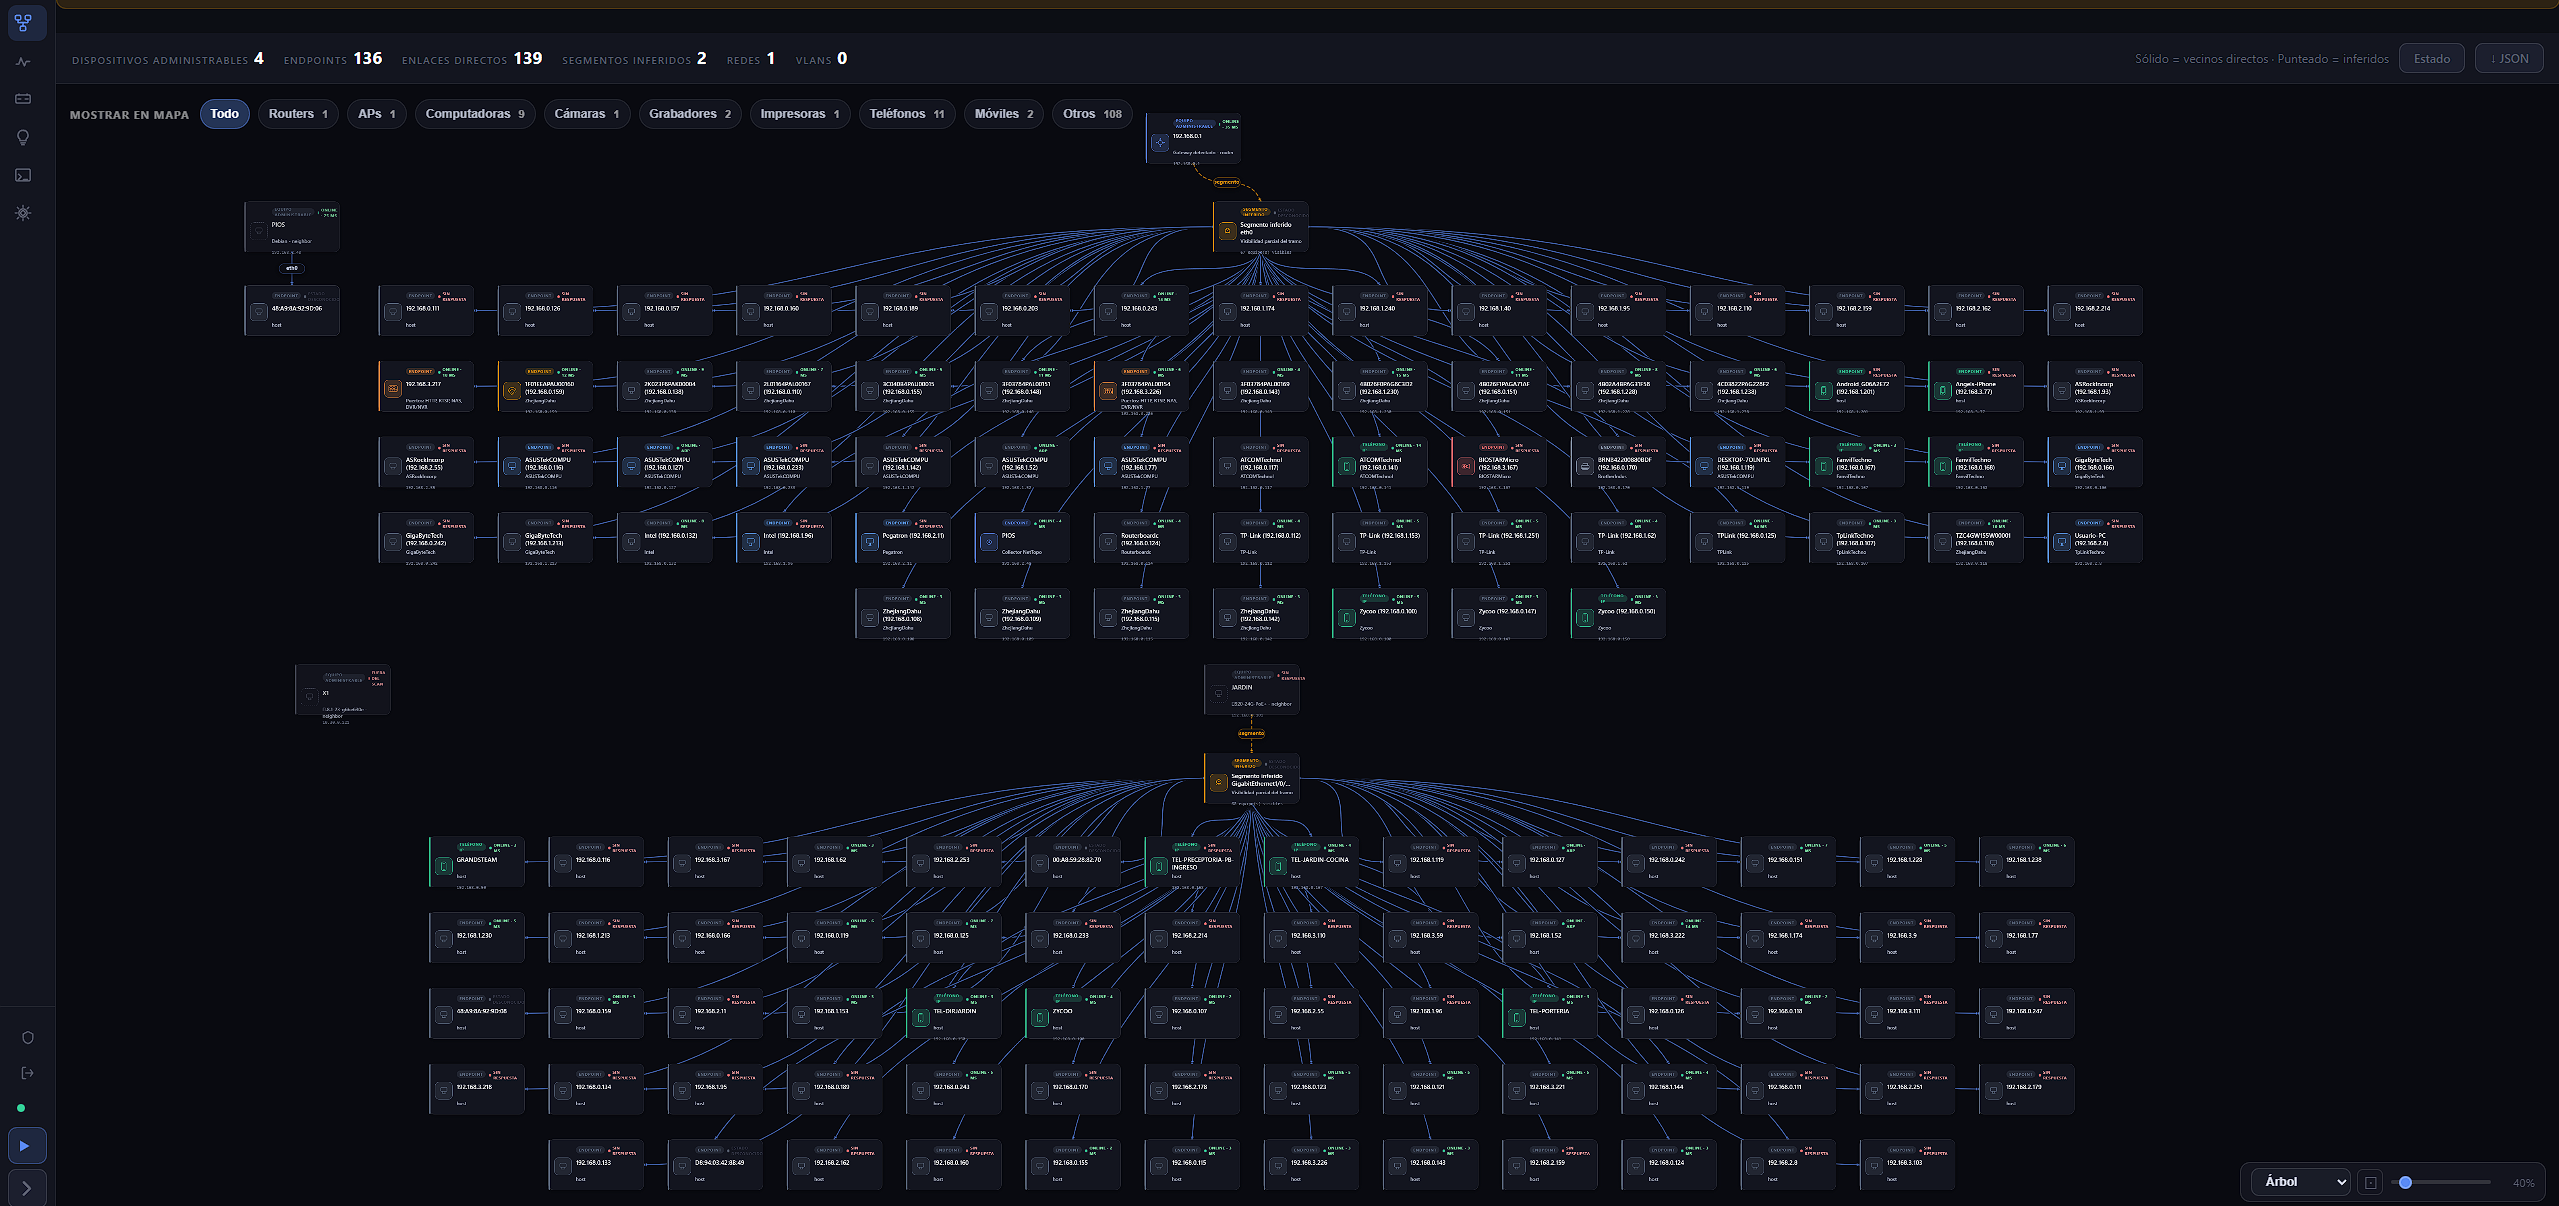
Task: Open the network topology map icon in the sidebar
Action: (x=24, y=22)
